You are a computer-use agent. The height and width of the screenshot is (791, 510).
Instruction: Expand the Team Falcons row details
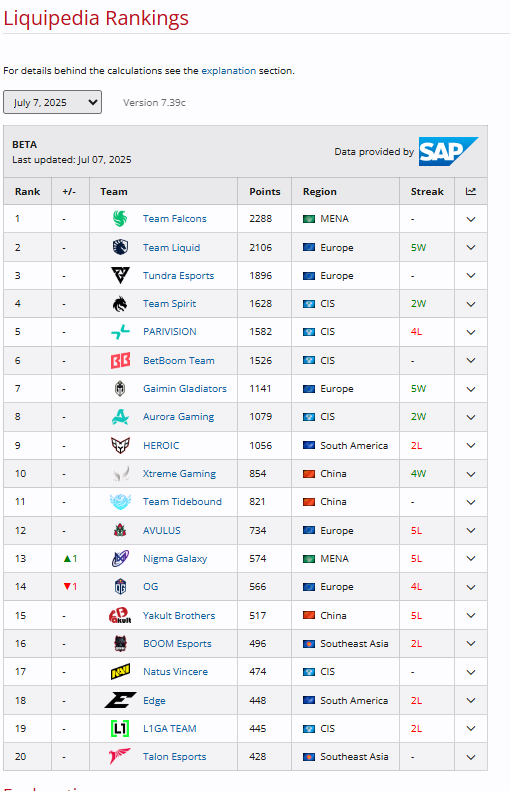[471, 219]
